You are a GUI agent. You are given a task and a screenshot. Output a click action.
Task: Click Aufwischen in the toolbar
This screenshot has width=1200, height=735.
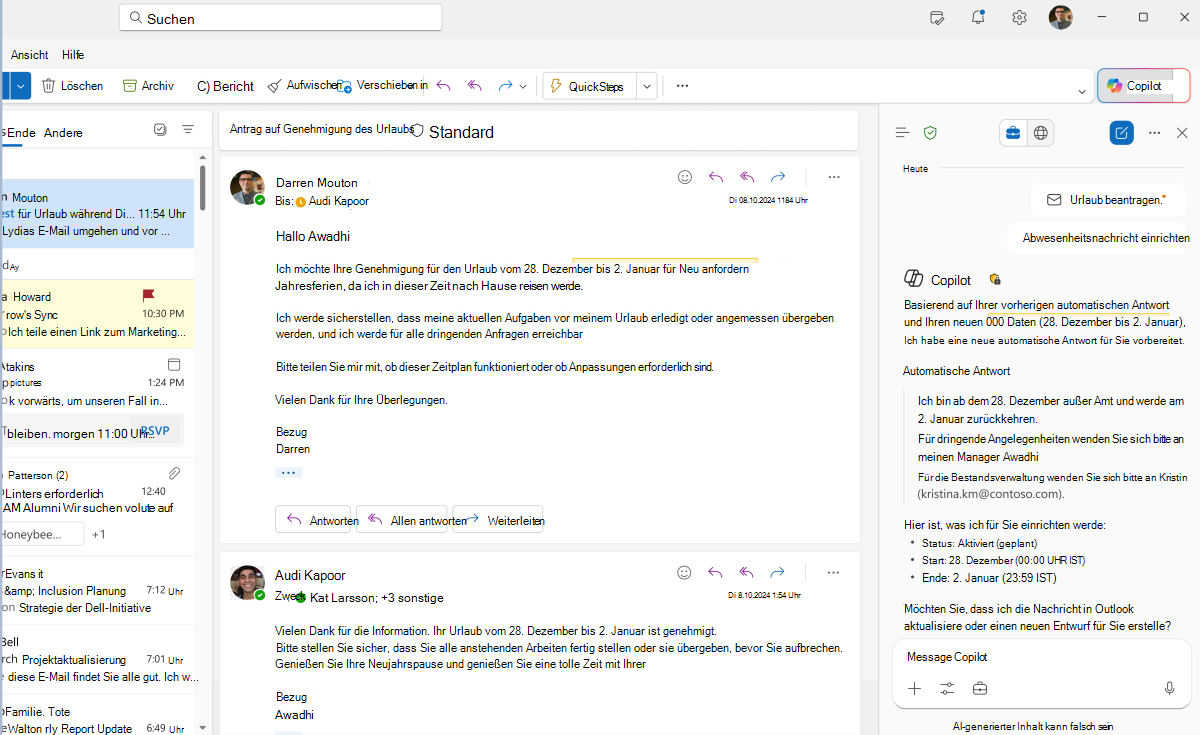[x=303, y=86]
